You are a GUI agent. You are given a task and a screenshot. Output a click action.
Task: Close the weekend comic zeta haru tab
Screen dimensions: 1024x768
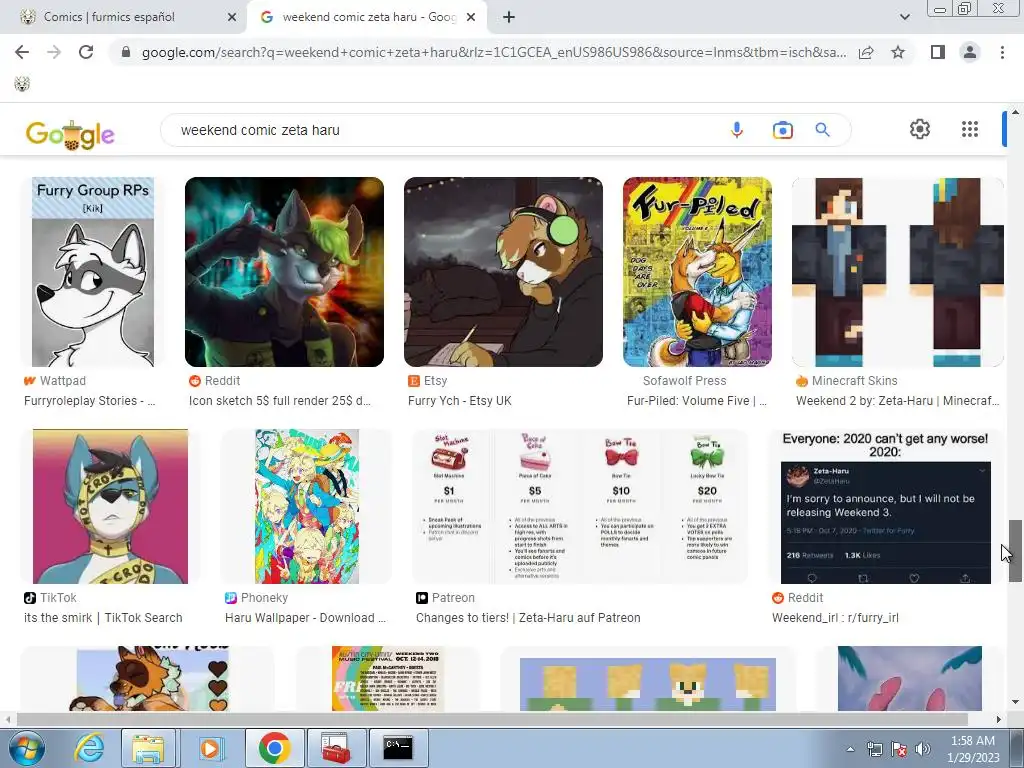(471, 18)
